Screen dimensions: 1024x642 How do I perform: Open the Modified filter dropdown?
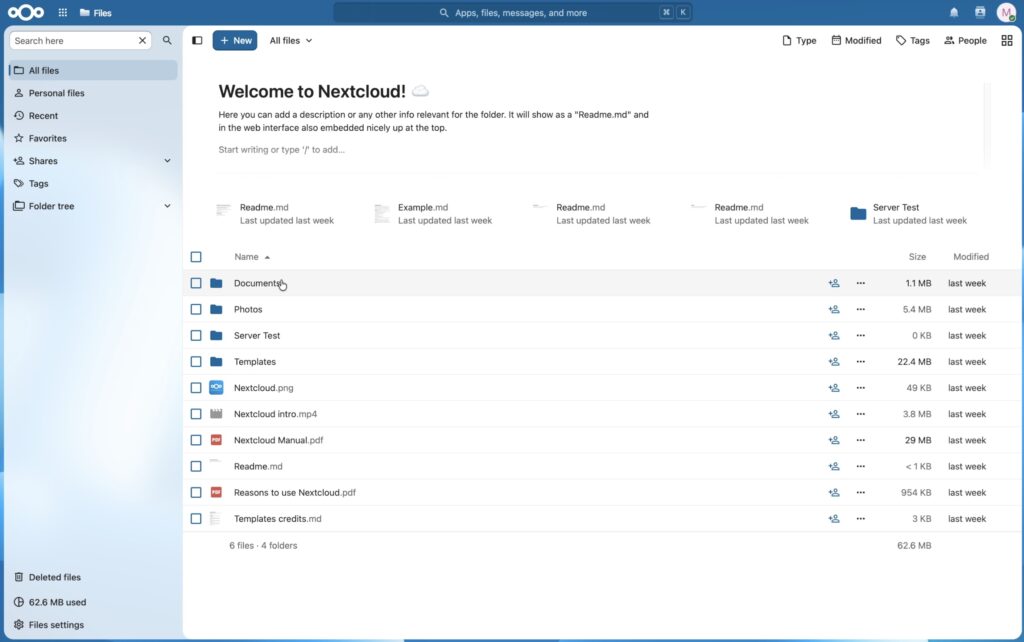coord(856,40)
